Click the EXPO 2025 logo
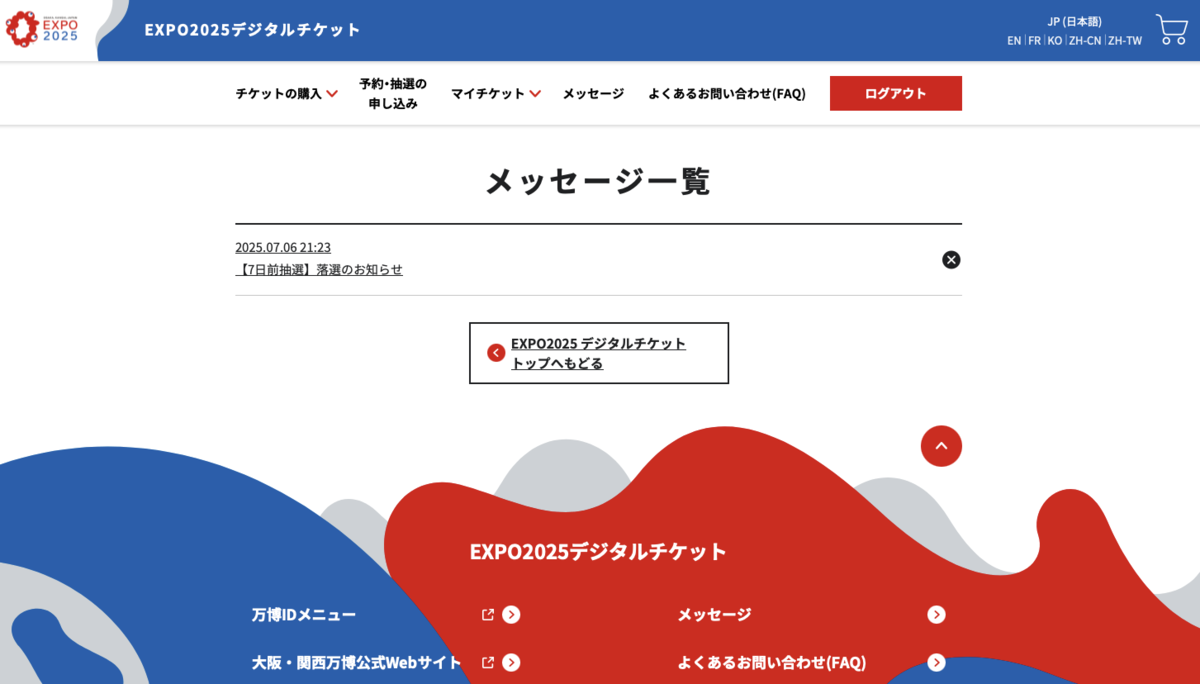 click(x=42, y=28)
